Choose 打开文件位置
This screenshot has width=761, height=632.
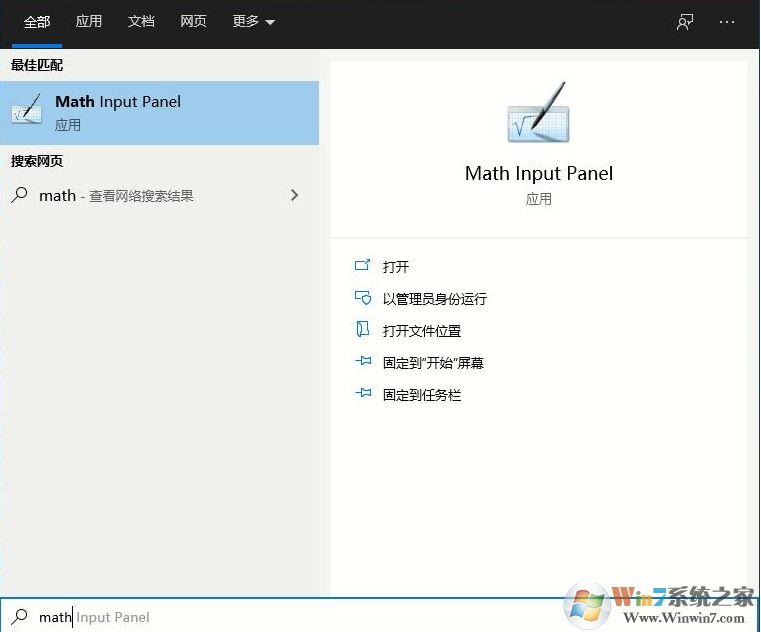pos(421,331)
